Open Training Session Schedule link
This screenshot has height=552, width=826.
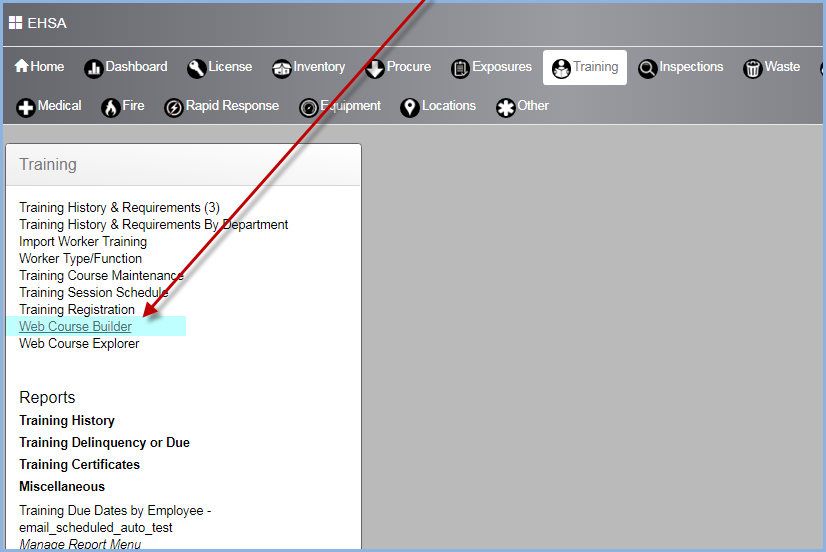(94, 292)
